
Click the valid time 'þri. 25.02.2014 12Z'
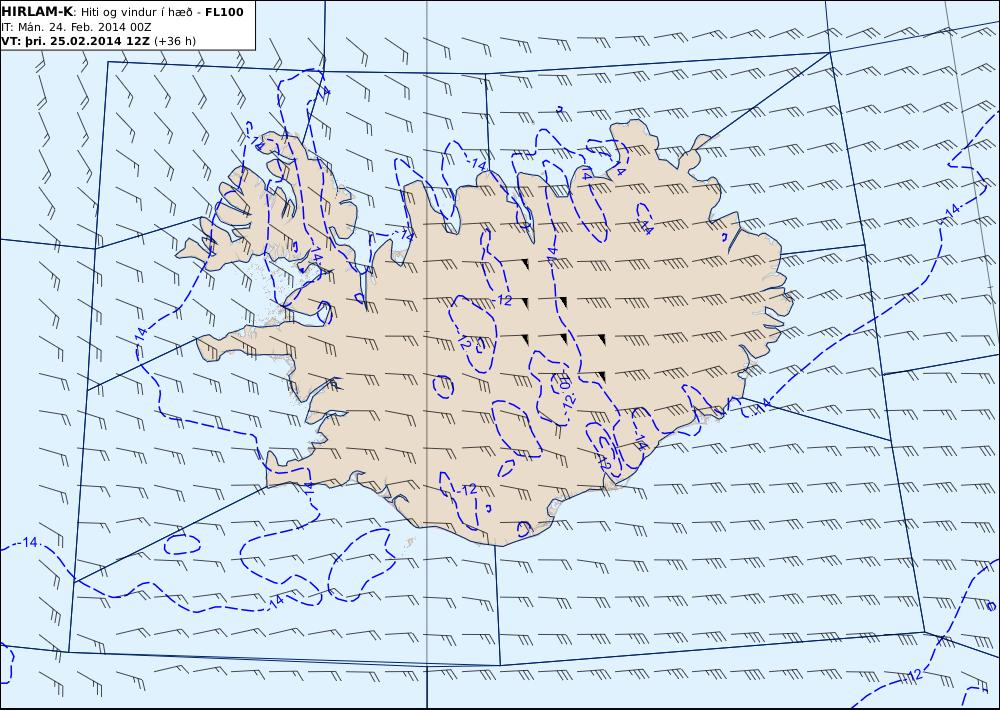85,41
